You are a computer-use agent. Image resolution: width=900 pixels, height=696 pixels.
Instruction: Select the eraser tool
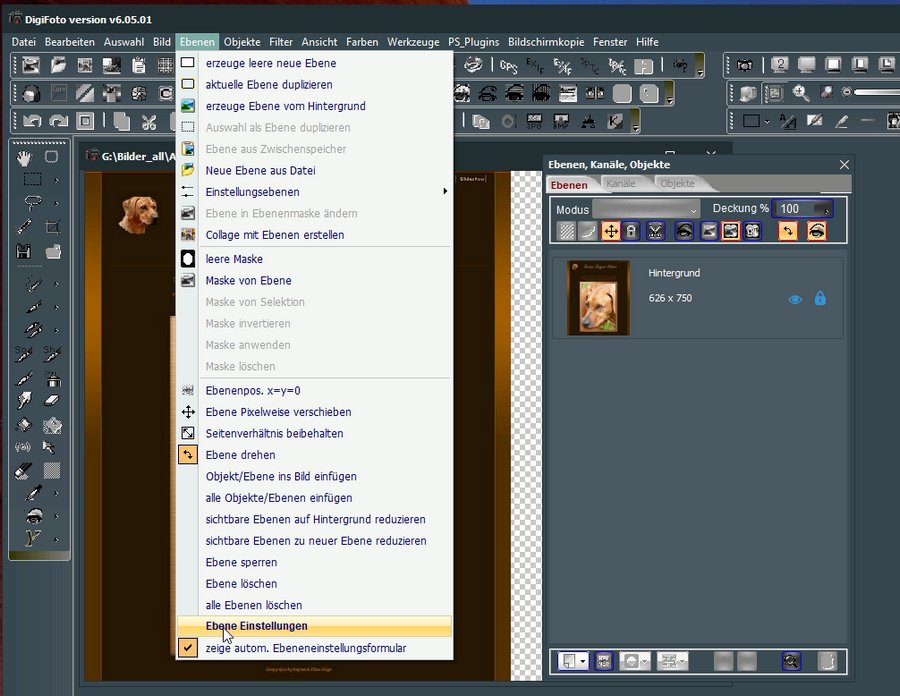[x=52, y=400]
